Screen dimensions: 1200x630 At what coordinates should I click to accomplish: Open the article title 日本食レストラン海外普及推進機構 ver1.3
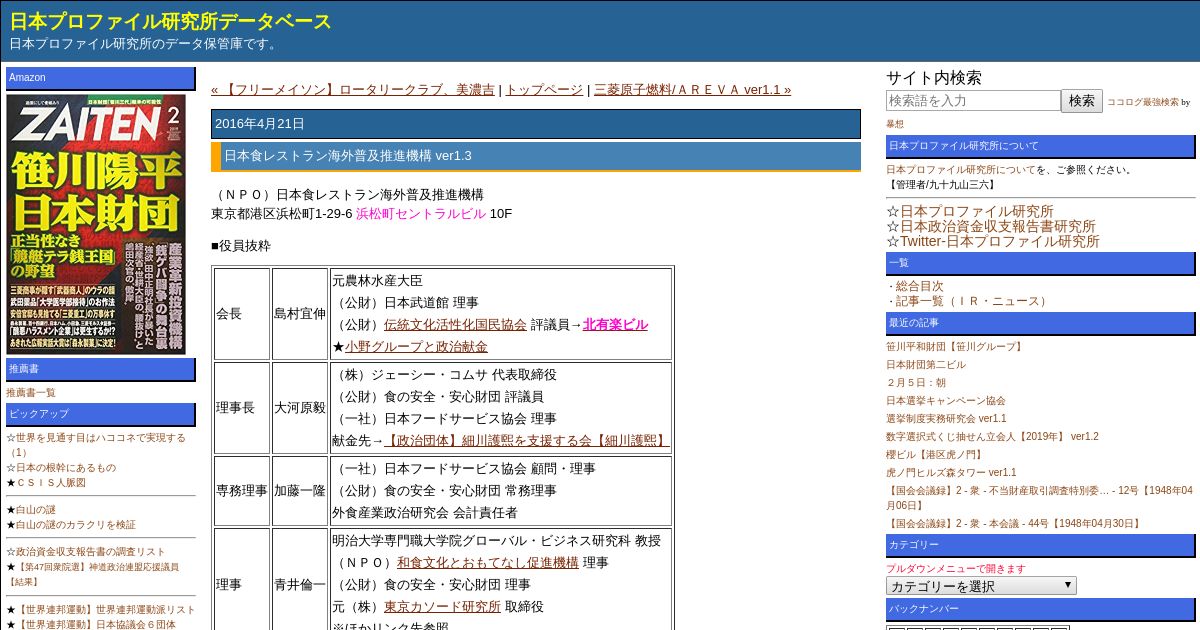click(347, 155)
